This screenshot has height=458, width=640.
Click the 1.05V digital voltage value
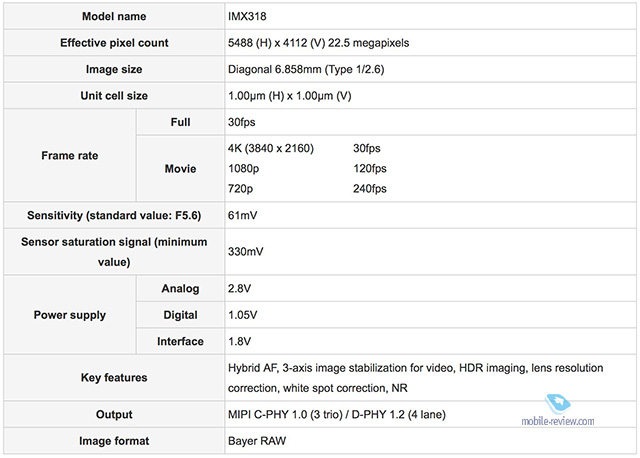coord(245,315)
